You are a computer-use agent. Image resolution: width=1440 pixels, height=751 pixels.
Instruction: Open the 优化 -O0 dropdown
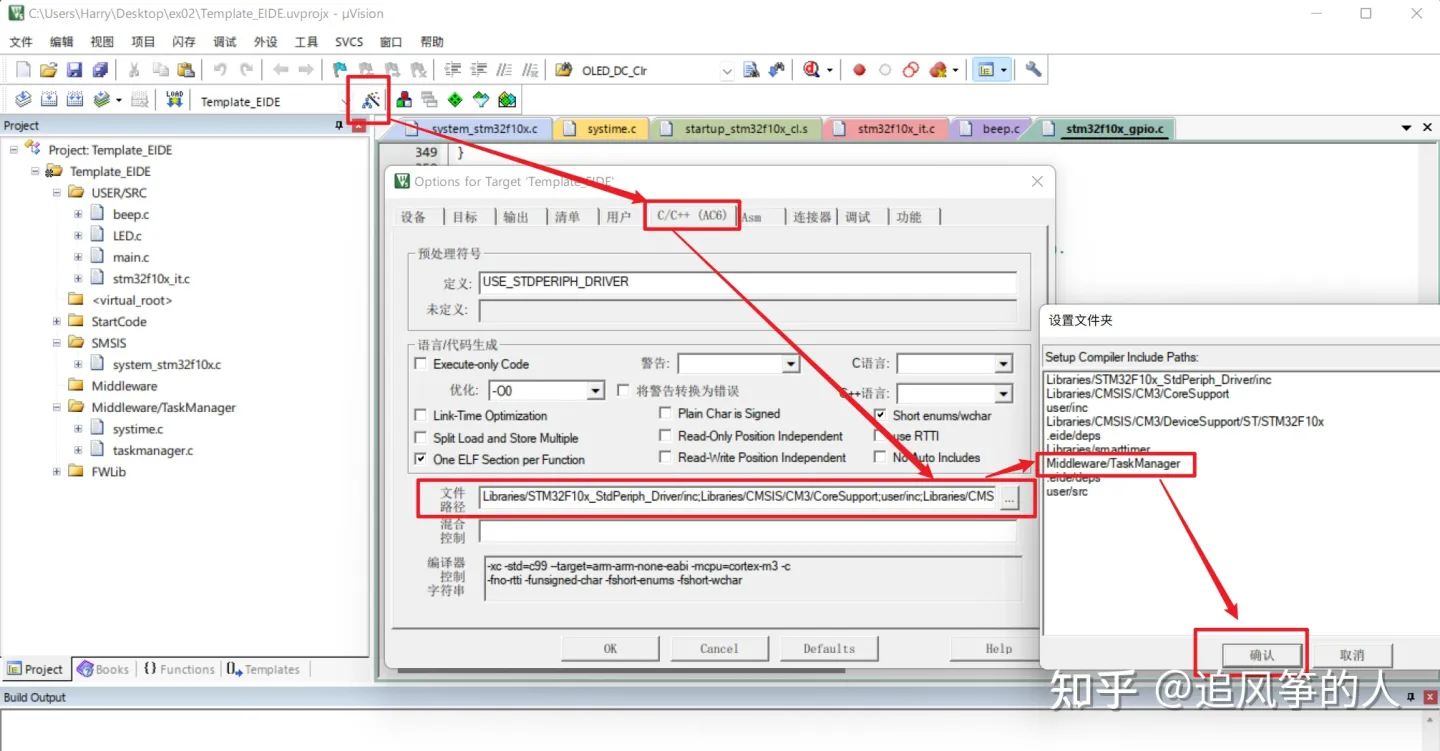click(x=596, y=391)
